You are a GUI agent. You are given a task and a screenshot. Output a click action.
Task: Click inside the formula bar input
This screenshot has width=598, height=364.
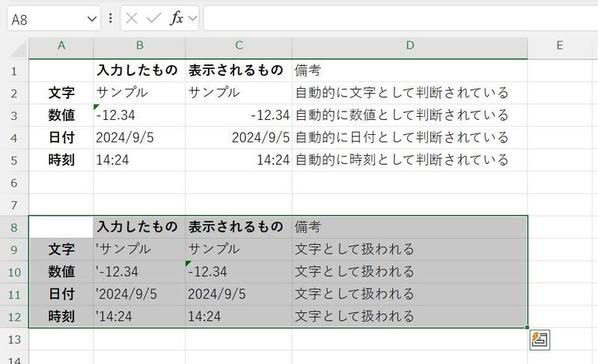400,18
